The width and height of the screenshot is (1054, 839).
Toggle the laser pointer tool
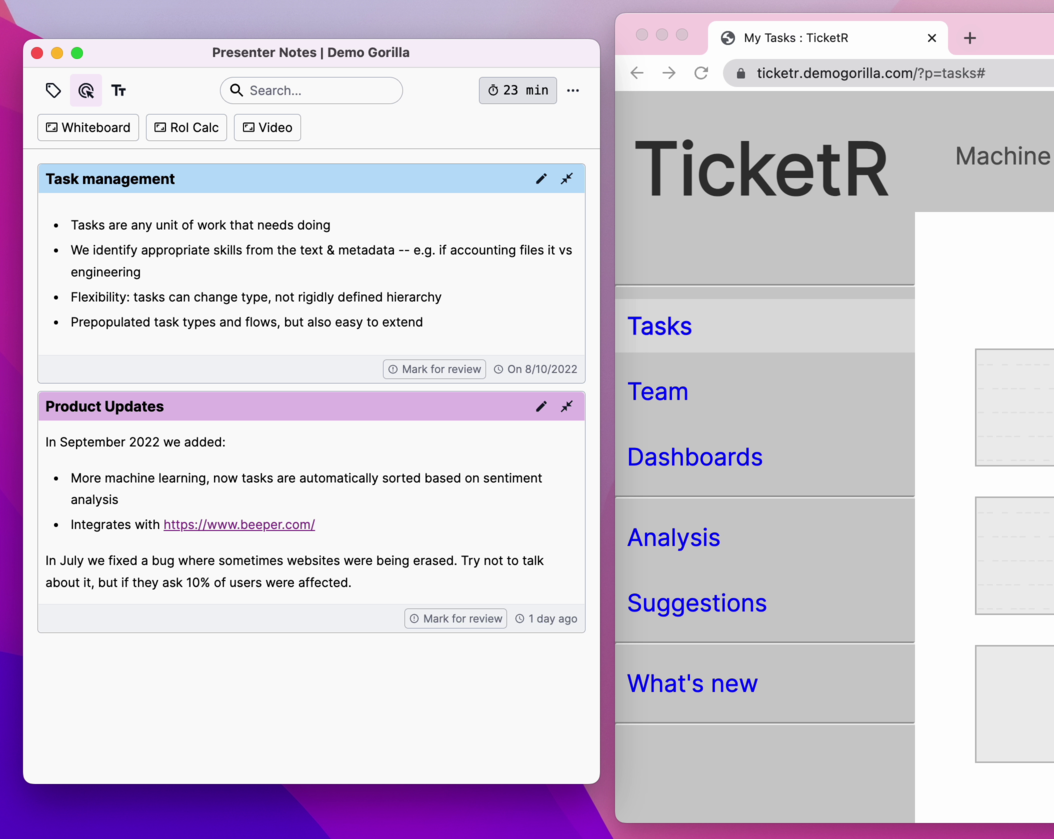86,90
